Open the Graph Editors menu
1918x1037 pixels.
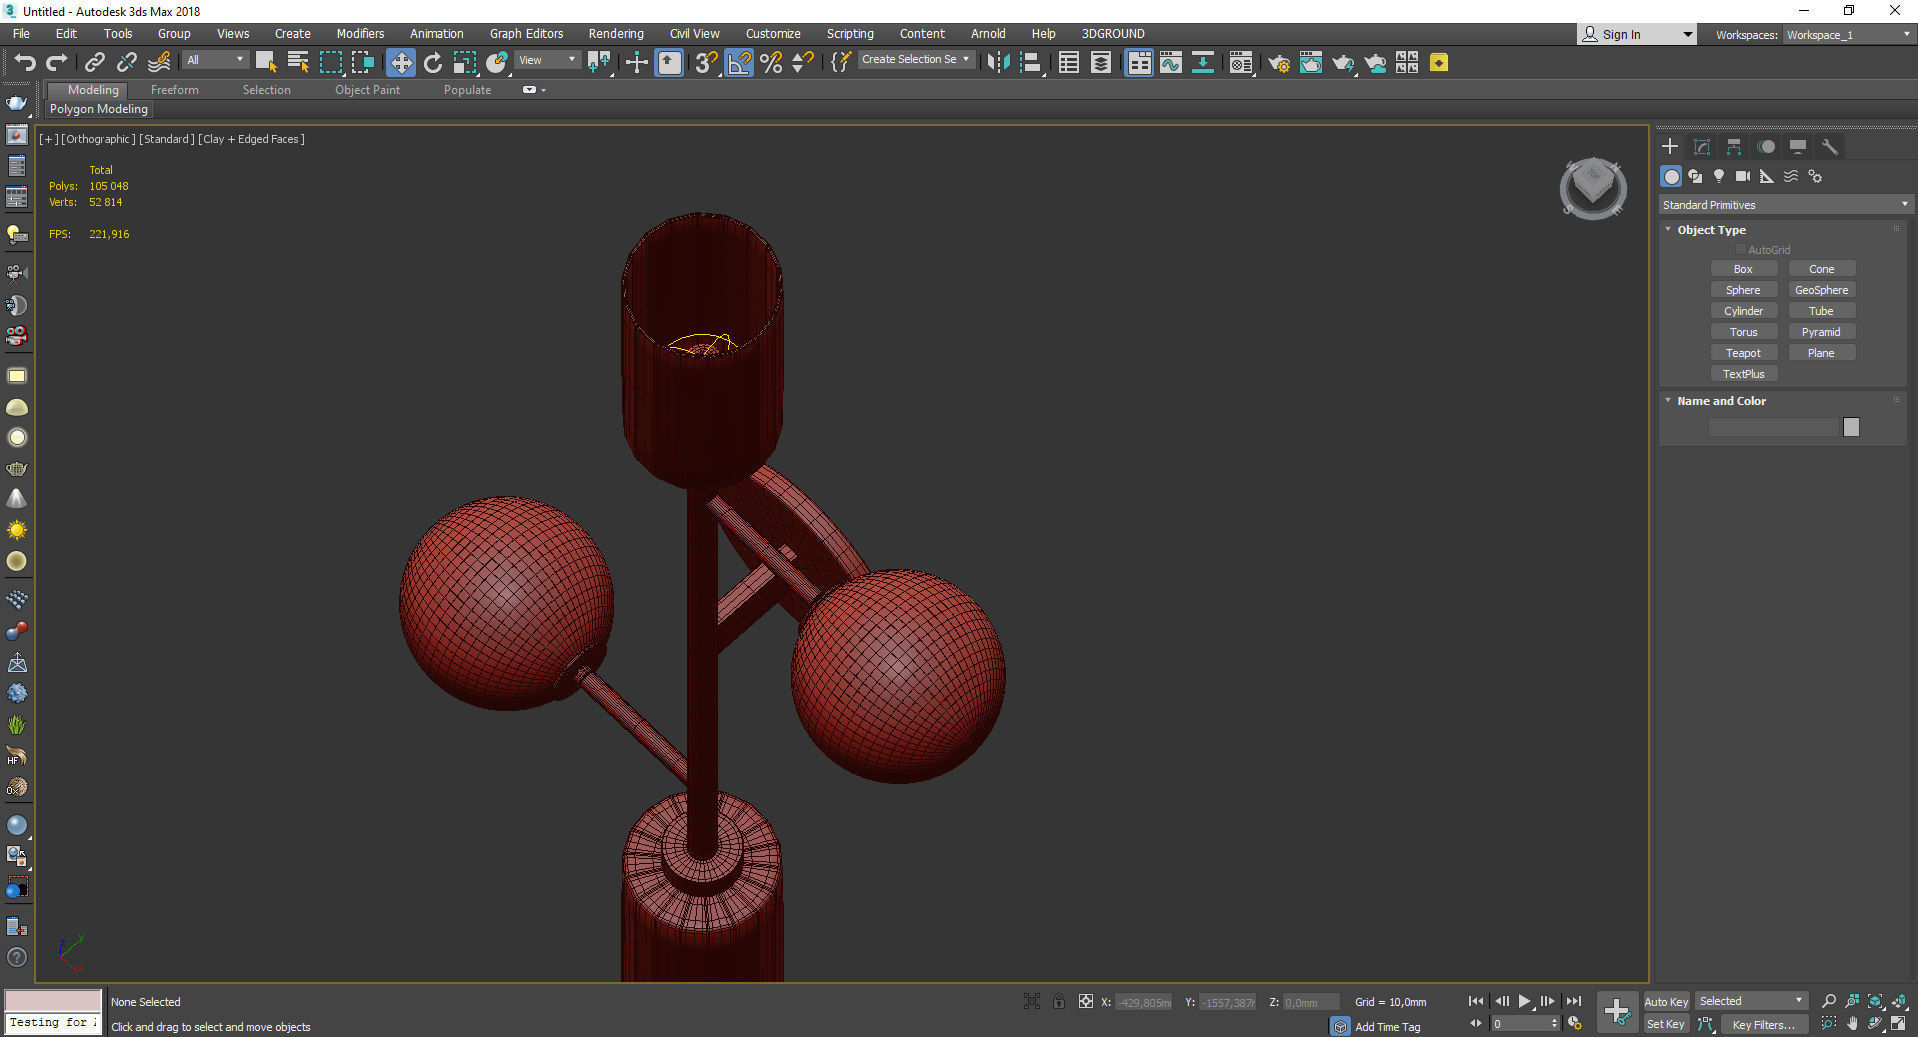(x=526, y=34)
